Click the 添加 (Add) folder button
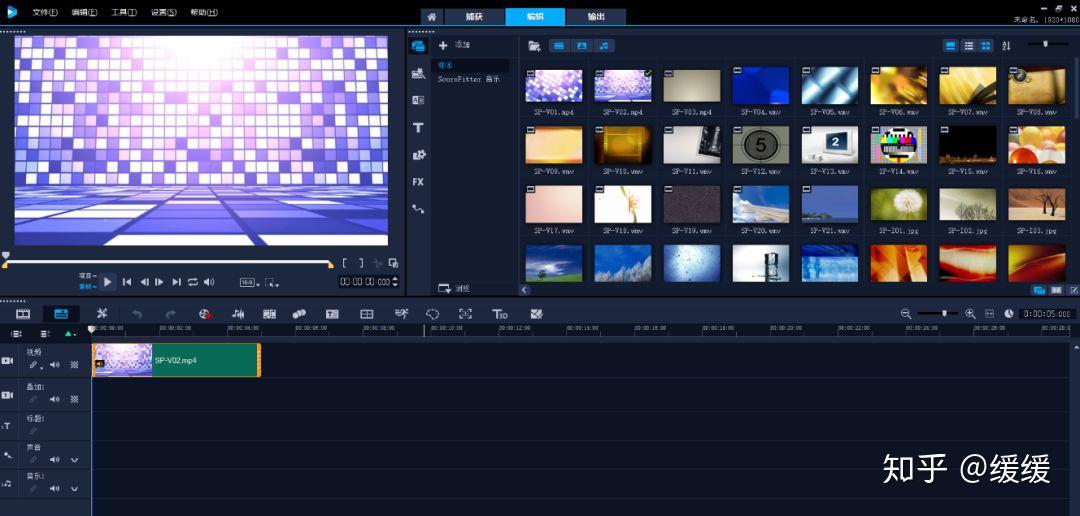This screenshot has width=1080, height=516. (453, 45)
